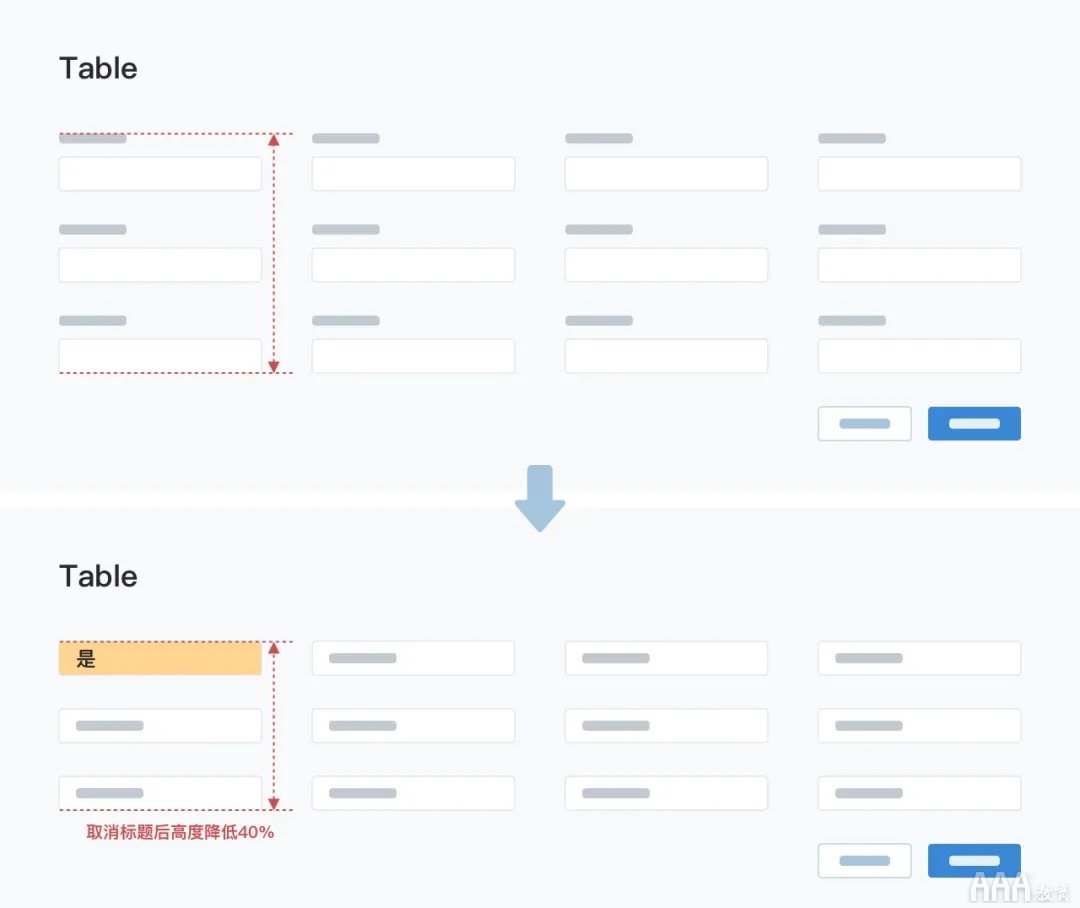Click the bottom form's first-row, last-column field
1080x908 pixels.
(919, 659)
